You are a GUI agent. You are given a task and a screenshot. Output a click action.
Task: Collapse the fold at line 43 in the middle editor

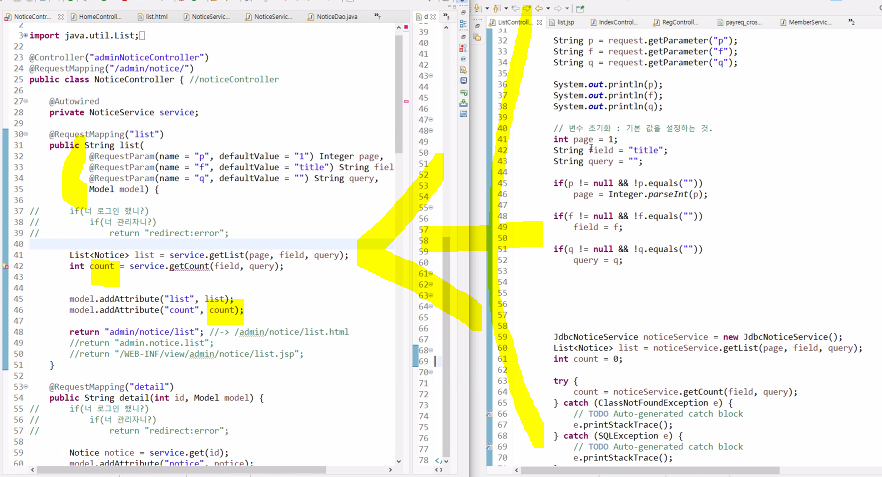coord(431,76)
